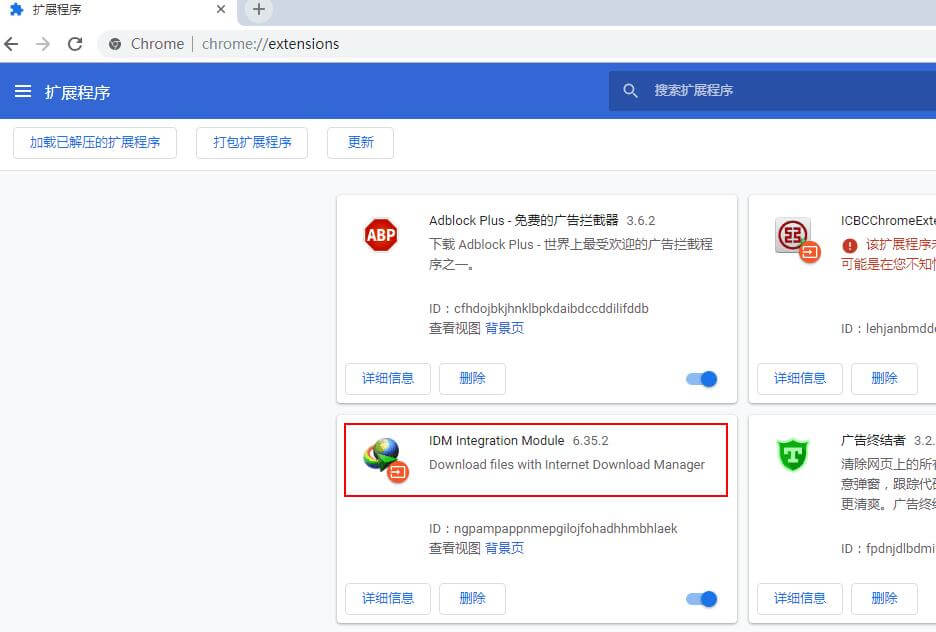Click the ICBC extension icon
936x632 pixels.
pos(793,237)
